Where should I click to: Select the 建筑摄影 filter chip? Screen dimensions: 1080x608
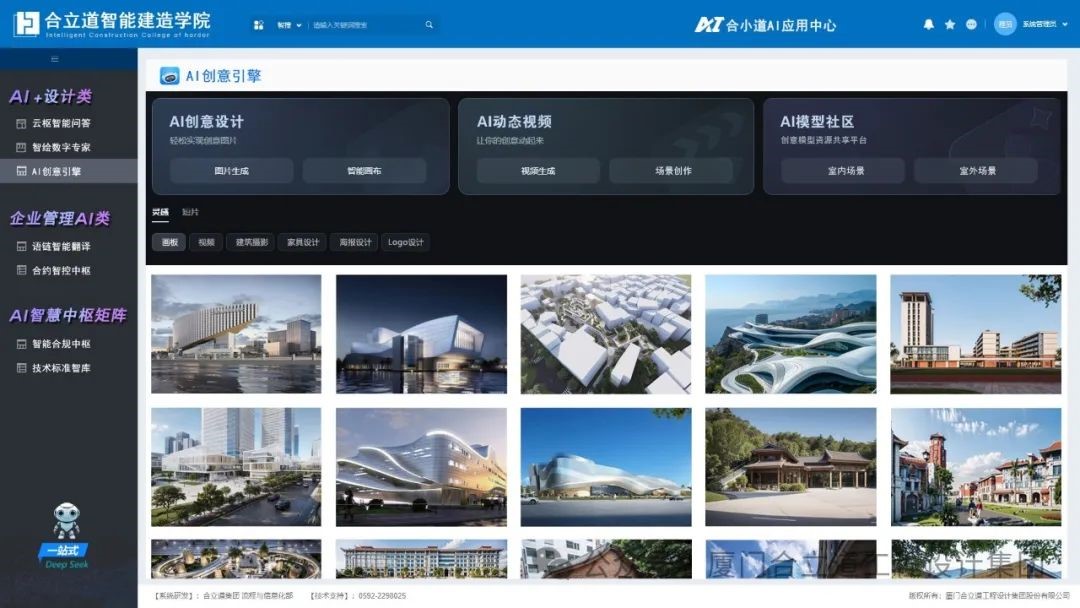pyautogui.click(x=251, y=242)
